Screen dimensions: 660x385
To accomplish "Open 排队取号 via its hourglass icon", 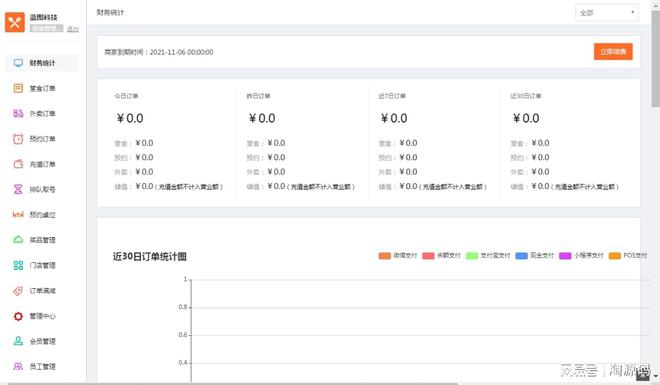I will 18,189.
